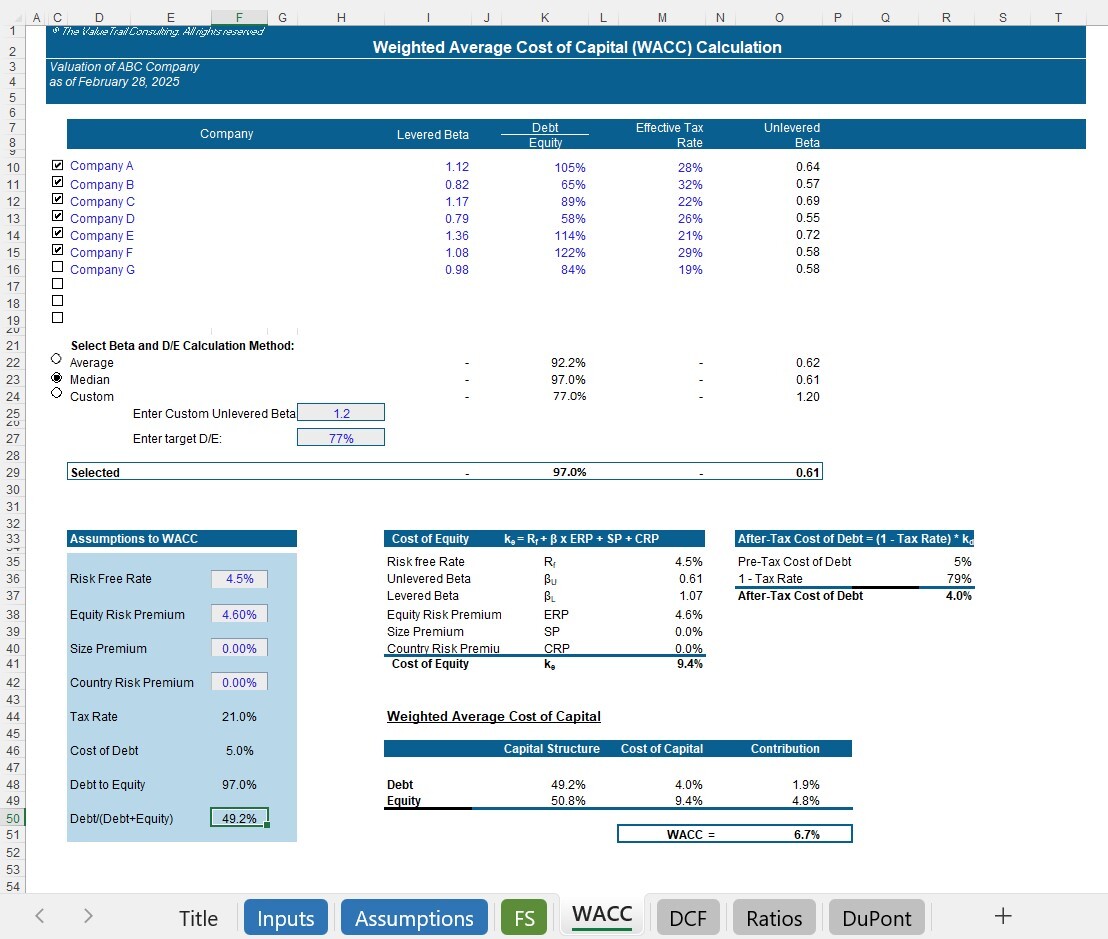The image size is (1108, 939).
Task: Select the Risk Free Rate input cell
Action: [239, 578]
